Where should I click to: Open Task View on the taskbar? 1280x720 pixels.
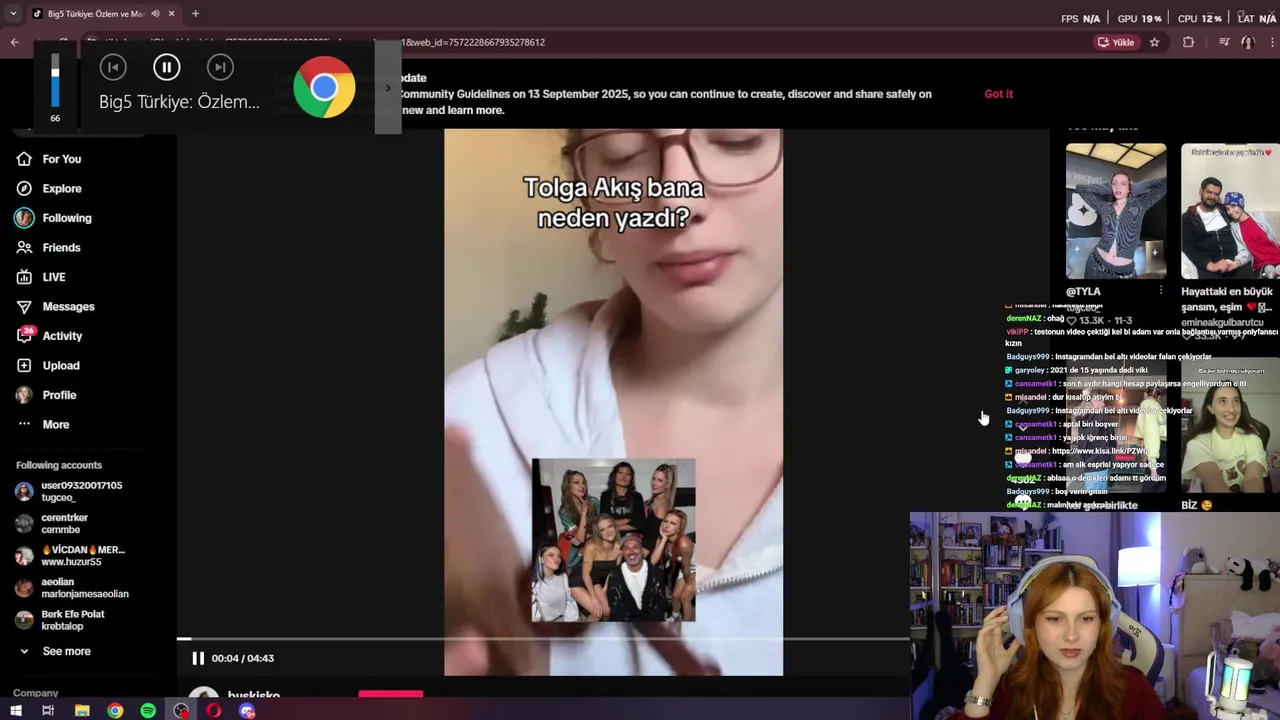pos(48,711)
